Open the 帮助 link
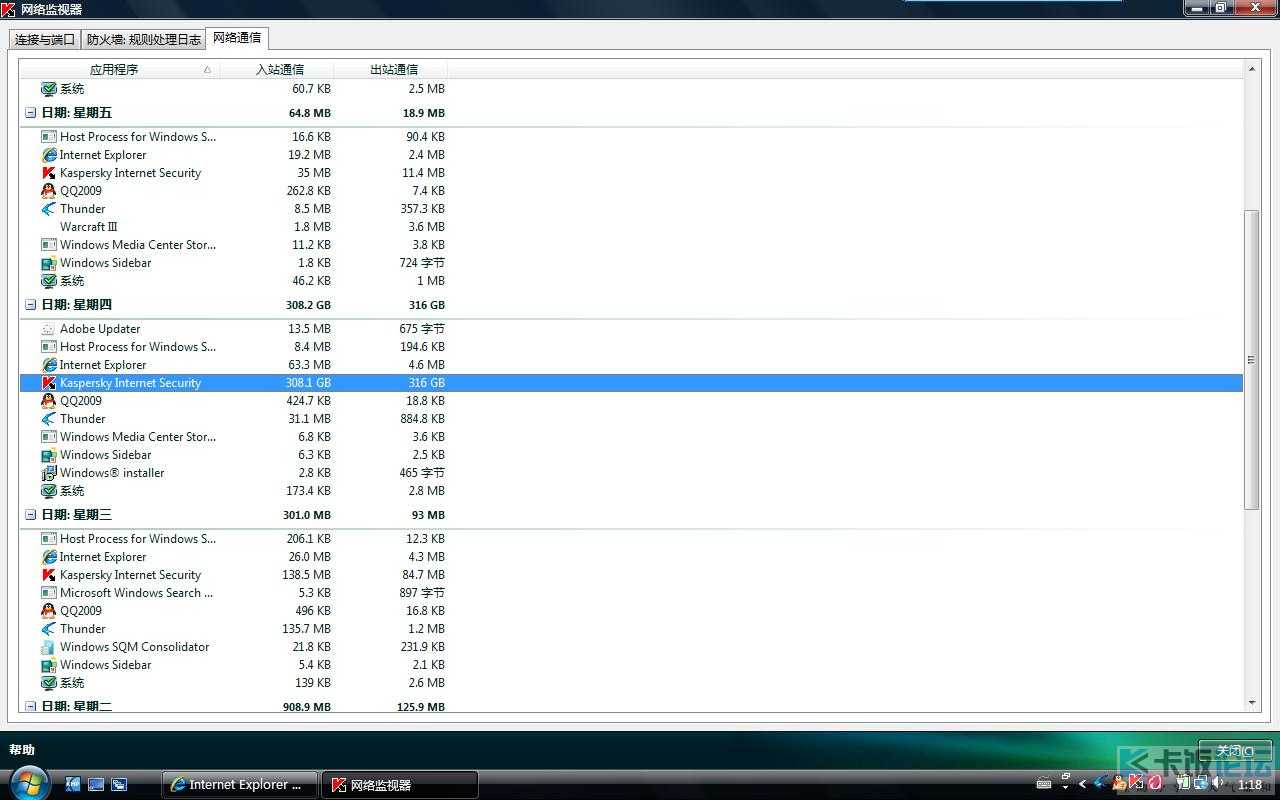Viewport: 1280px width, 800px height. point(22,750)
